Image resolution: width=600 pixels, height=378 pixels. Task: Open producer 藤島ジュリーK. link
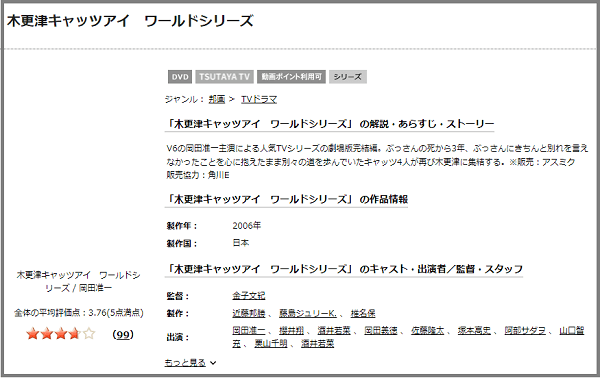click(x=308, y=313)
